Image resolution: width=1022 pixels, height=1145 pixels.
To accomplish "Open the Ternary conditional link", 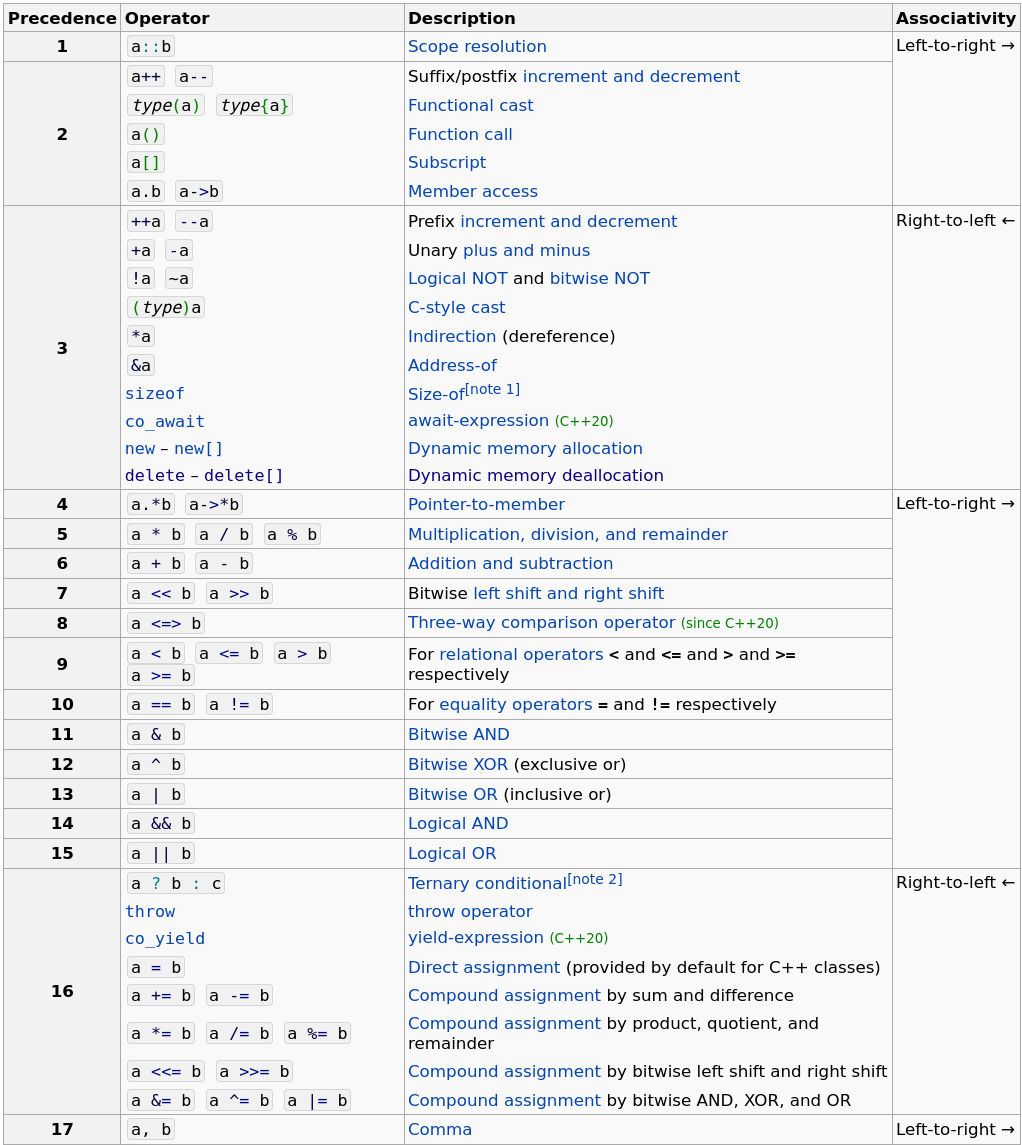I will [487, 884].
